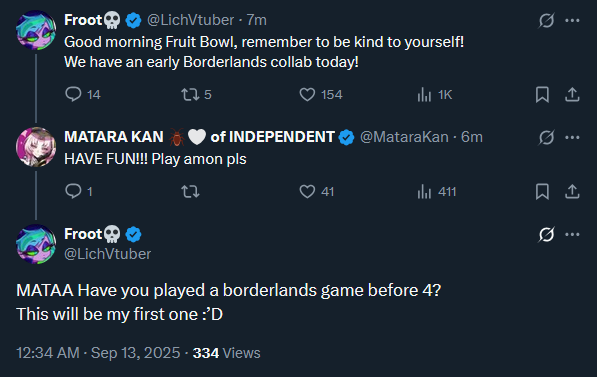Bookmark Froot's Good morning tweet

click(542, 94)
